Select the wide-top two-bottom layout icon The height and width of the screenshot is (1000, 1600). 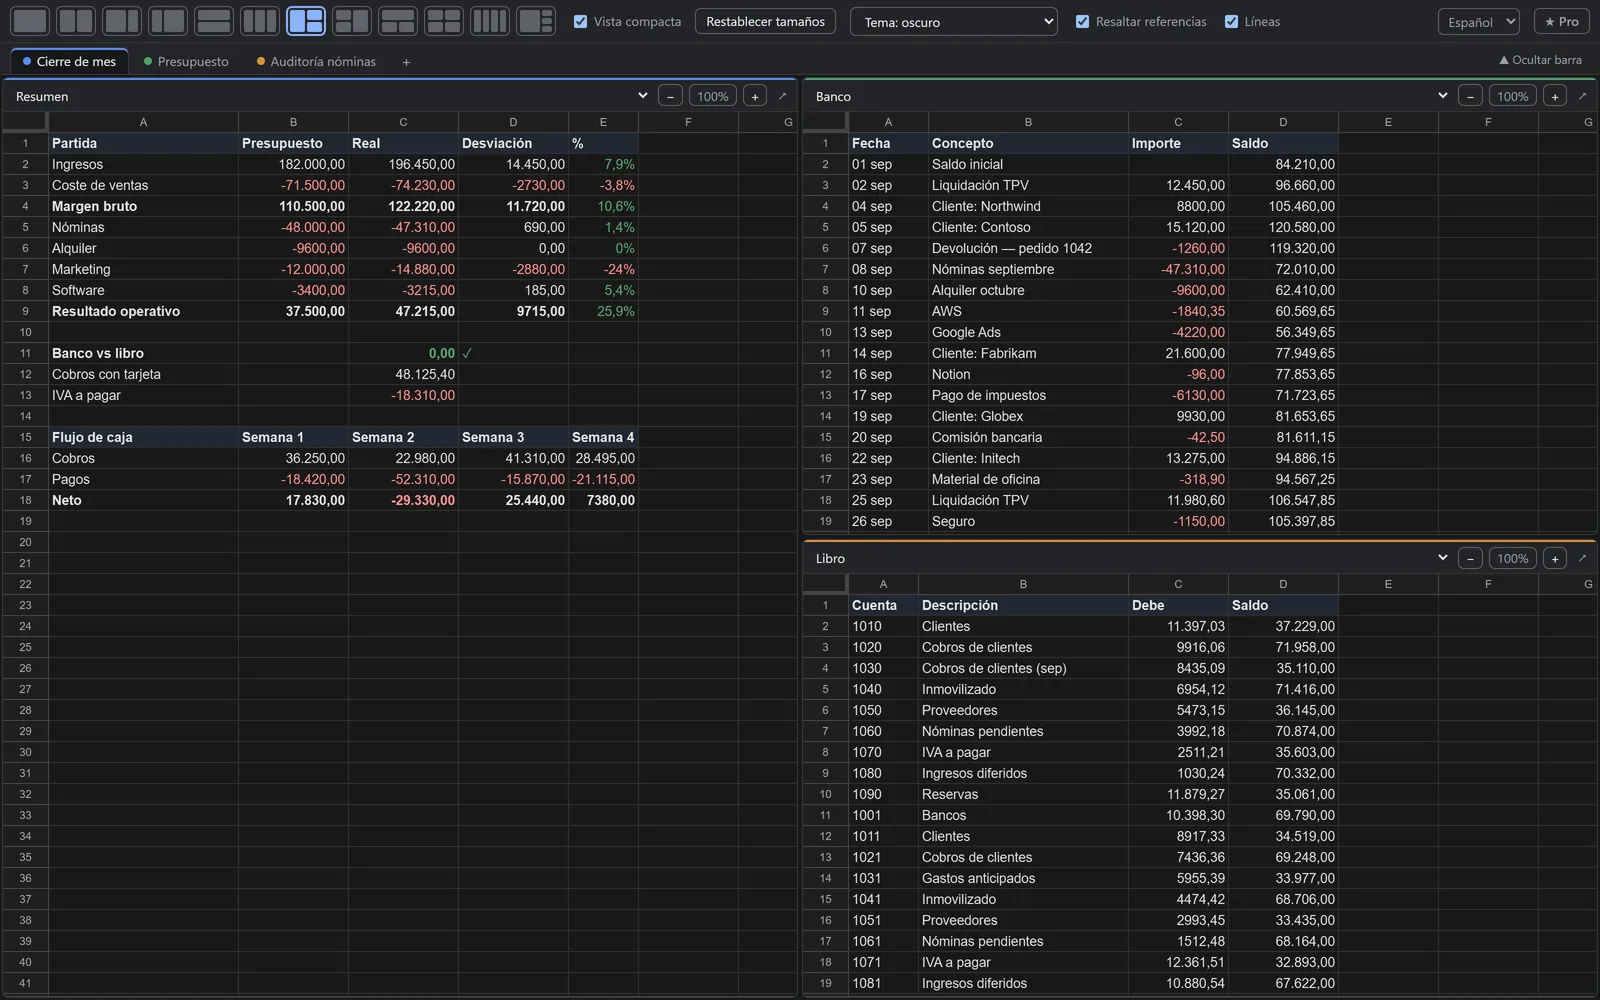point(398,21)
